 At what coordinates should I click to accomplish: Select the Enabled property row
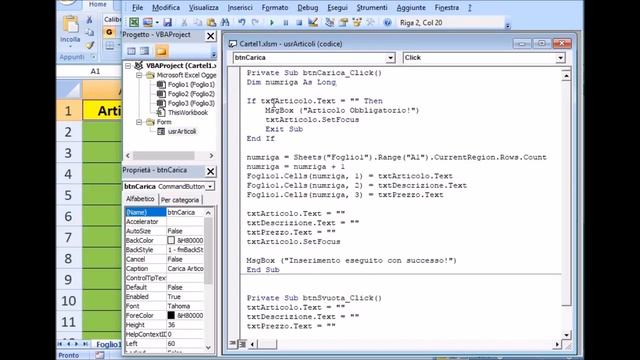[x=164, y=297]
